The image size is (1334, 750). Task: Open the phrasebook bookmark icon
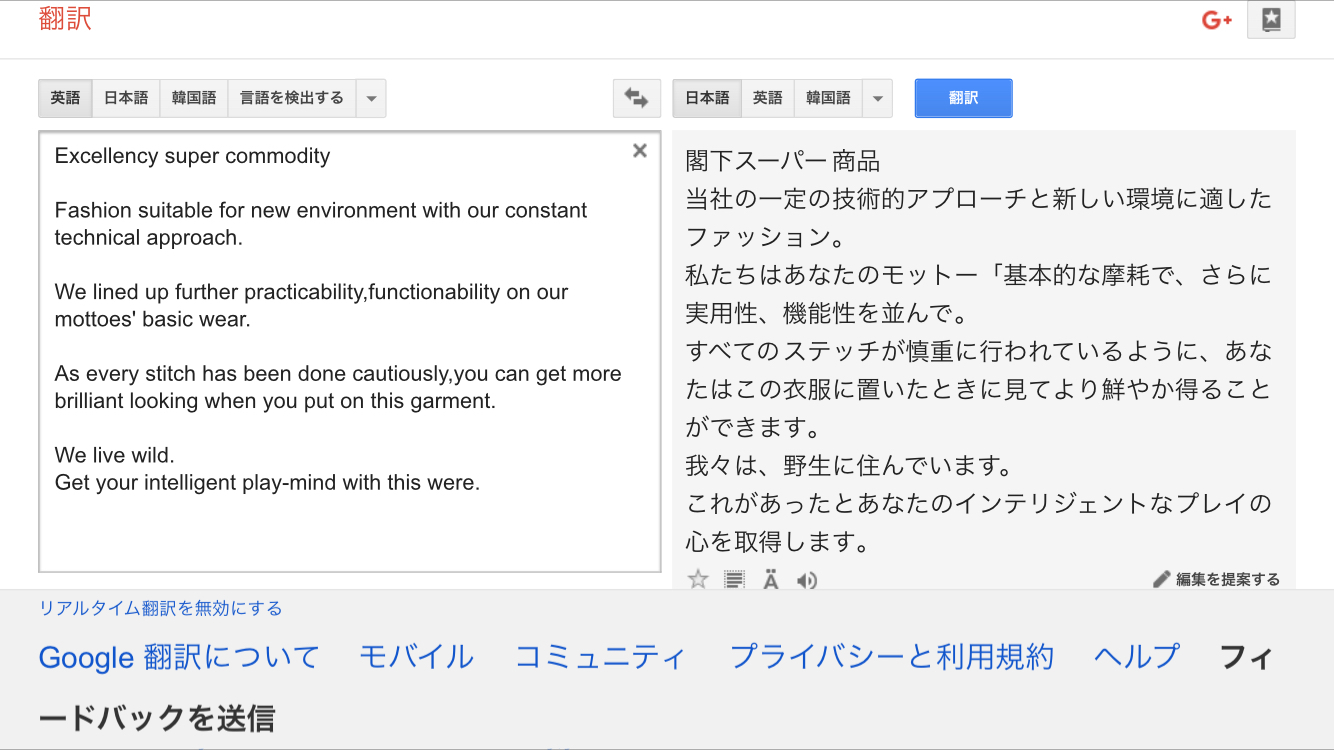coord(1271,20)
